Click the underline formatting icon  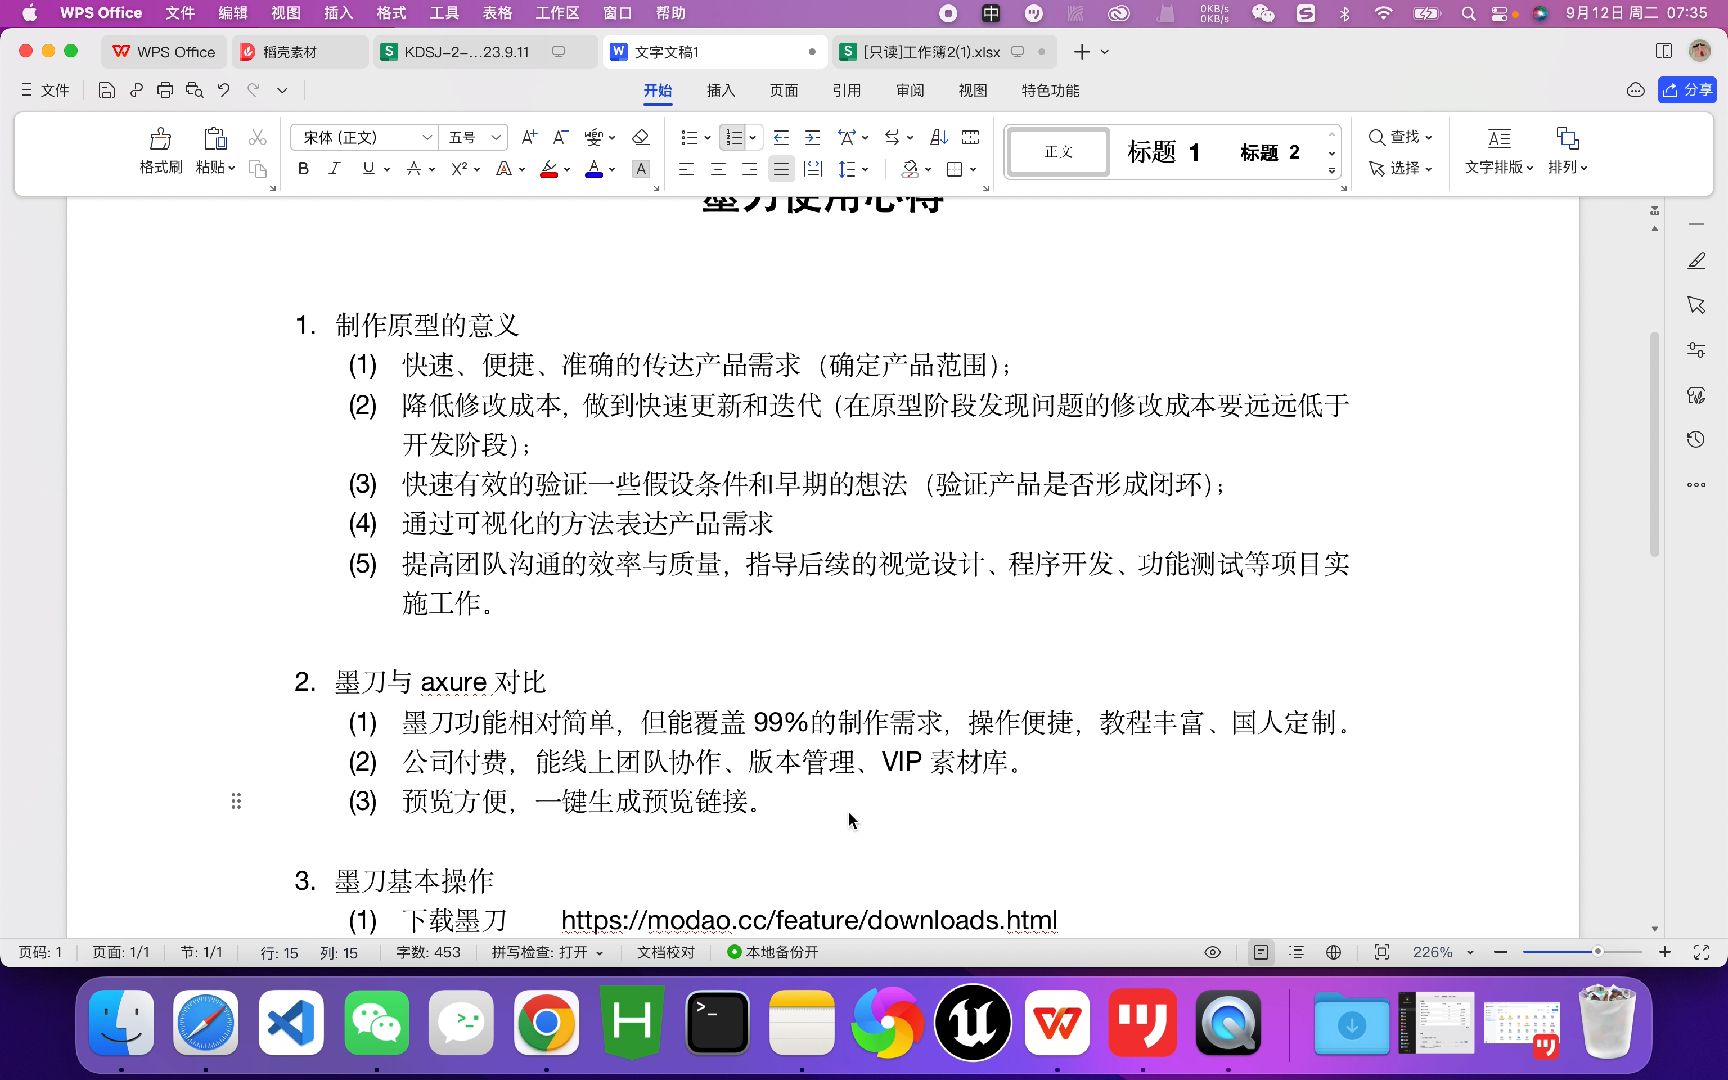[x=366, y=168]
